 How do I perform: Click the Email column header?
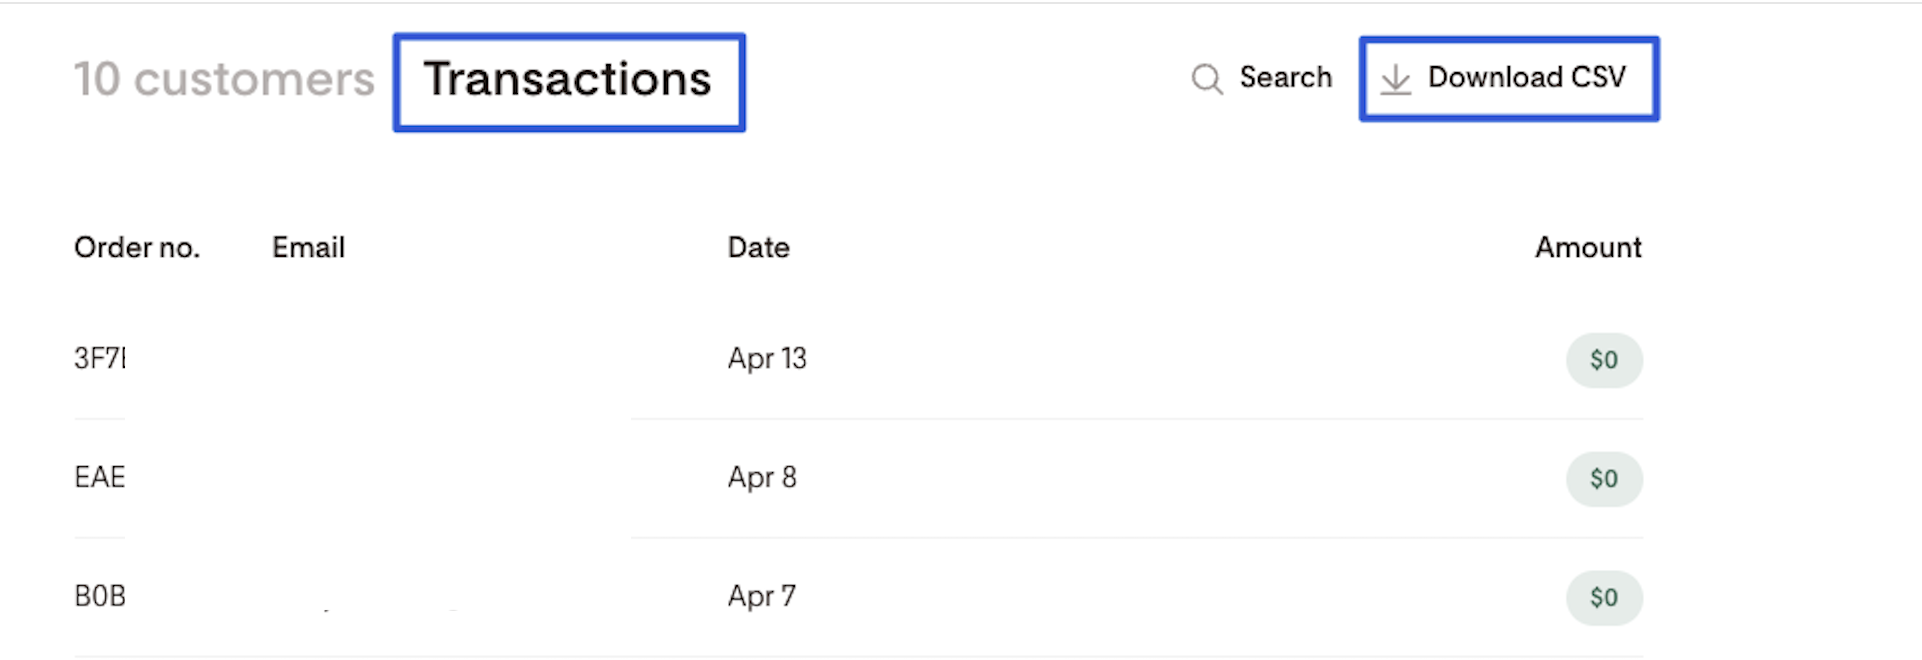308,247
